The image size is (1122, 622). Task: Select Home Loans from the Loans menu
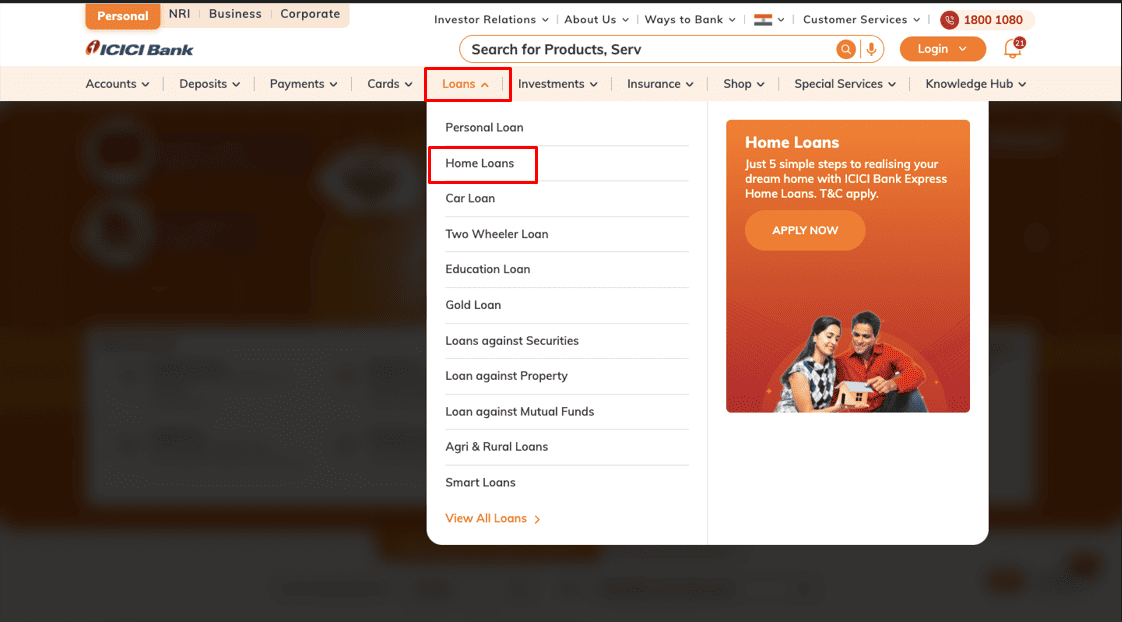coord(482,163)
